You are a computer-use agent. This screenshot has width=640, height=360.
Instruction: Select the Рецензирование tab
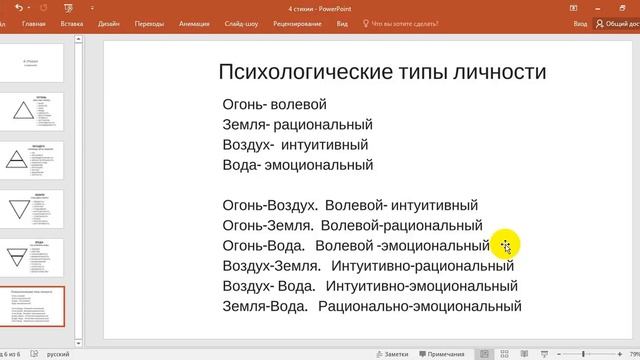(298, 24)
